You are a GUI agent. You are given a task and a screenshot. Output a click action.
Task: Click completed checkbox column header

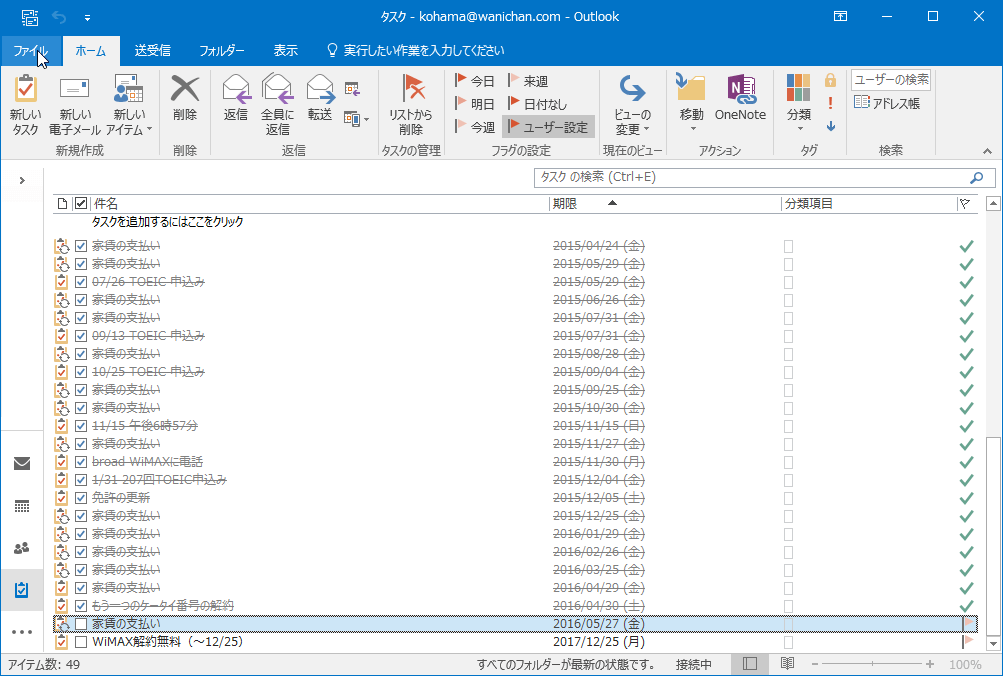click(81, 203)
